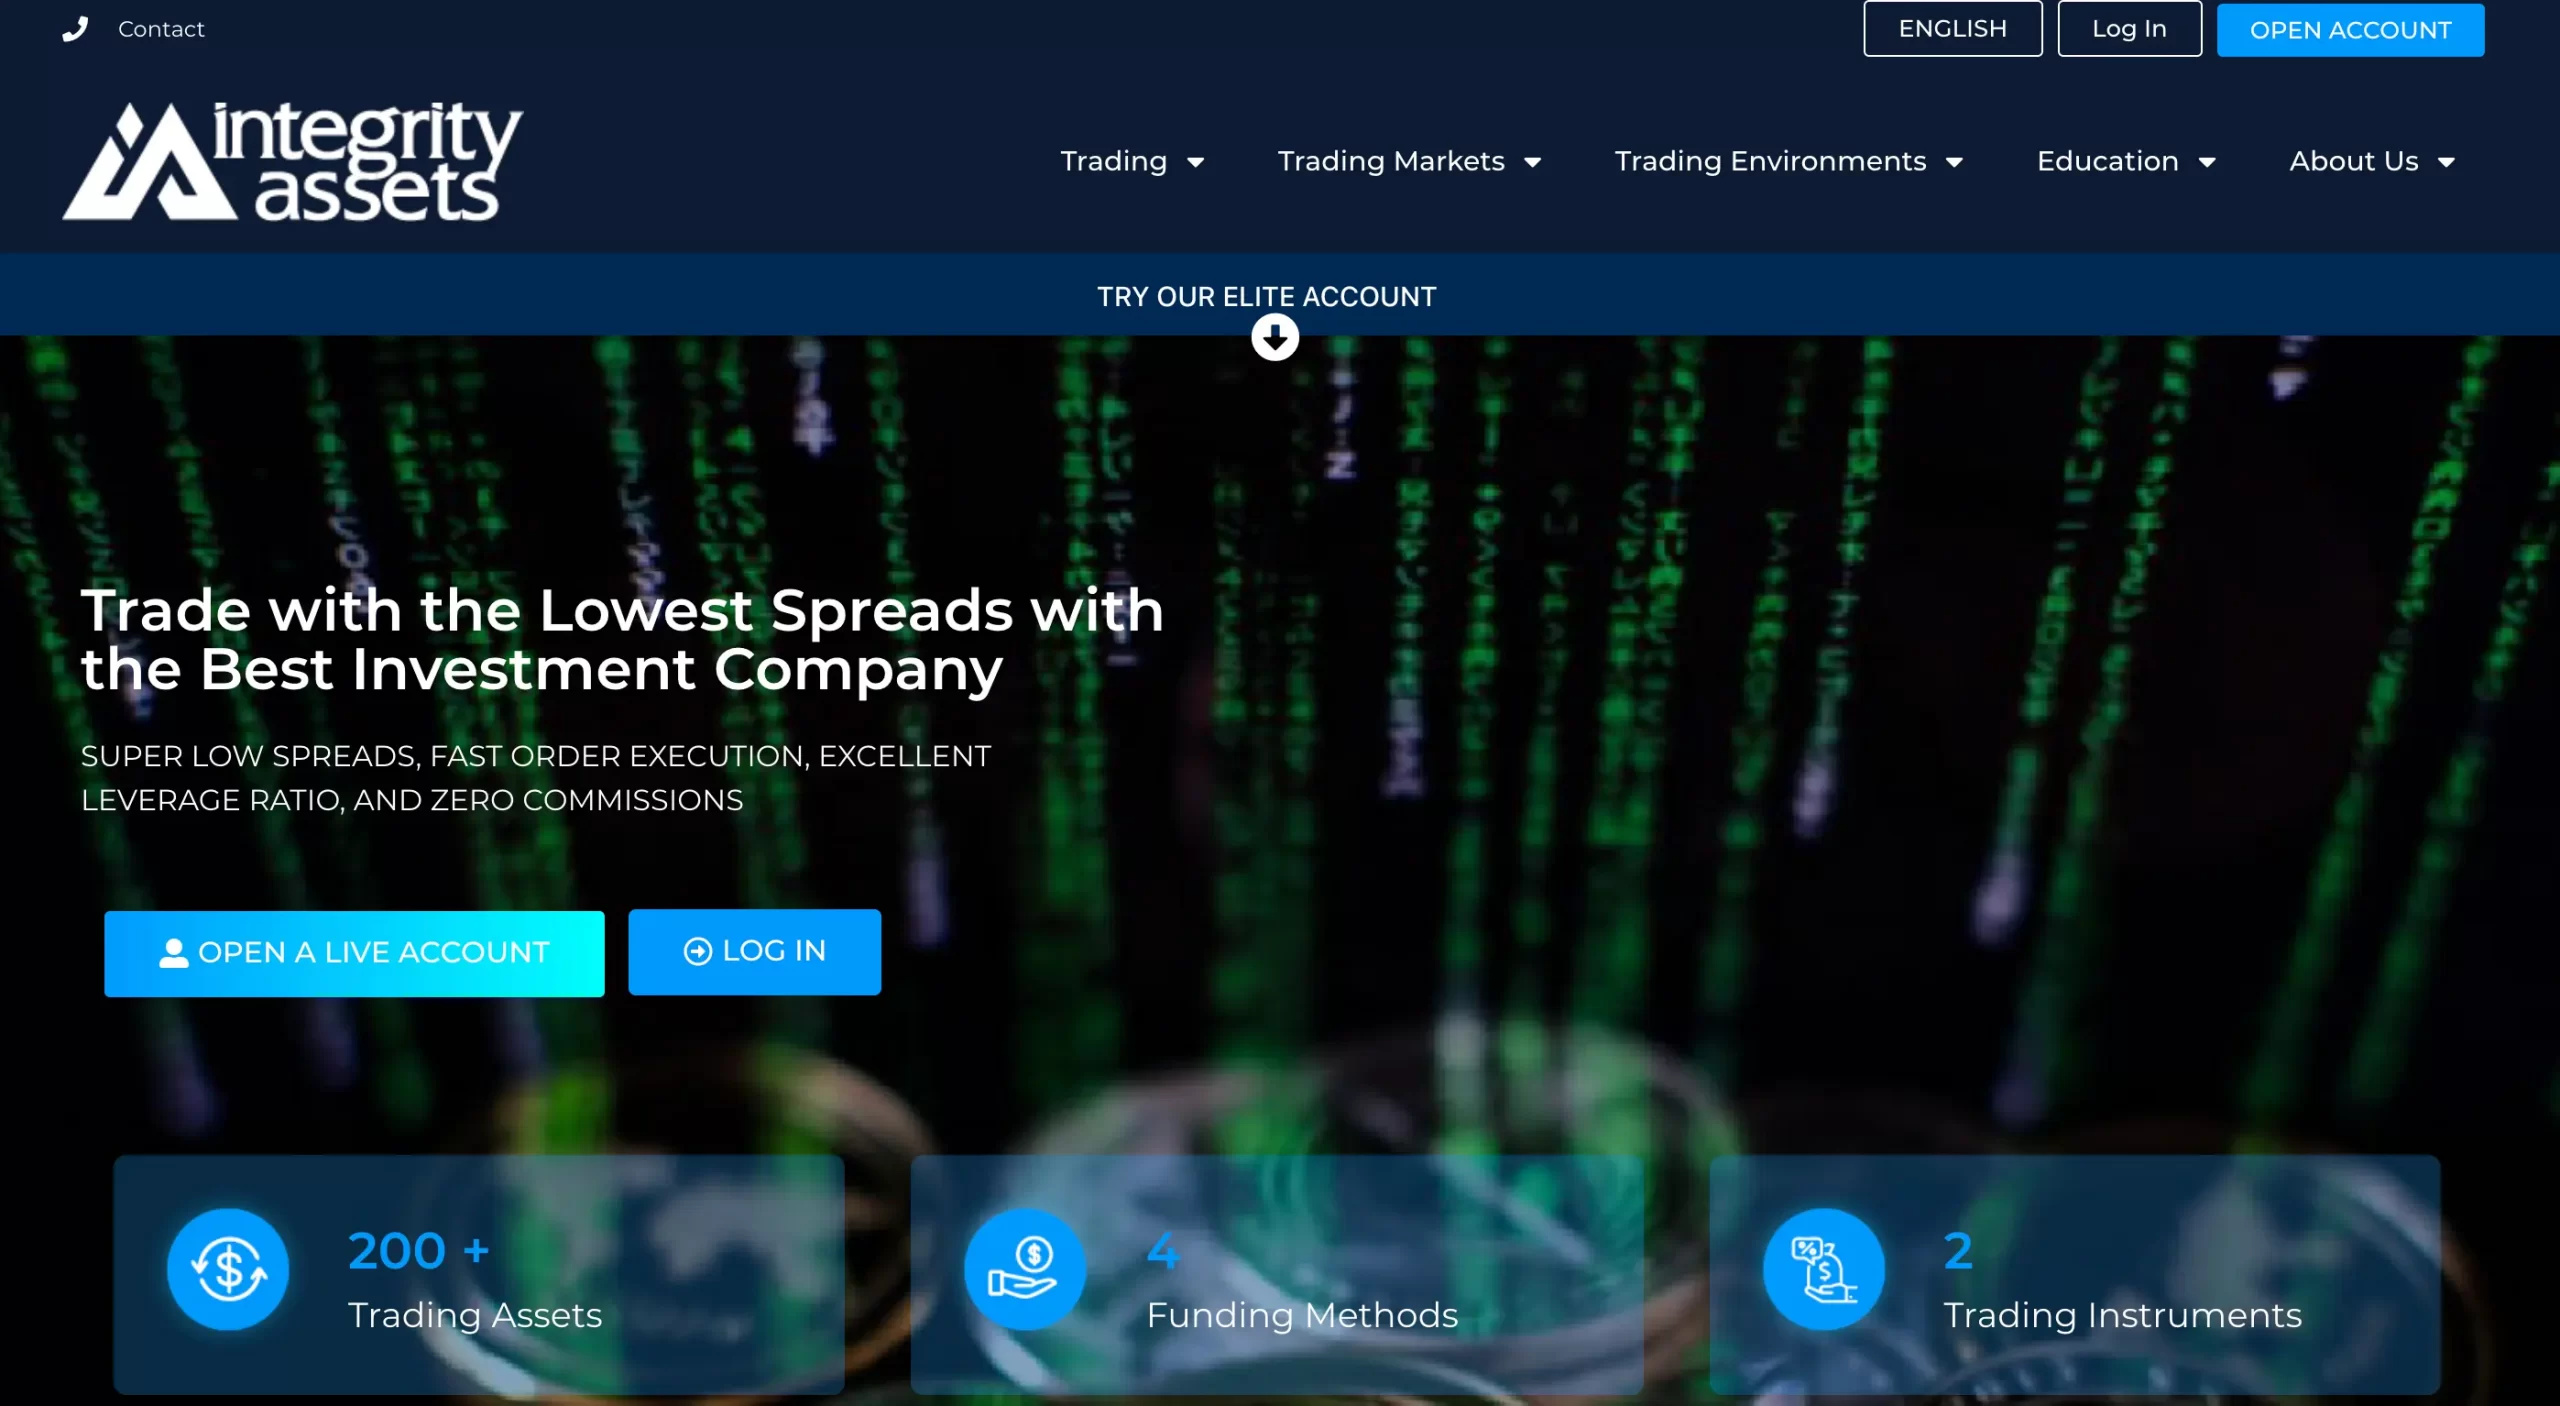Viewport: 2560px width, 1406px height.
Task: Expand the About Us dropdown arrow
Action: tap(2446, 162)
